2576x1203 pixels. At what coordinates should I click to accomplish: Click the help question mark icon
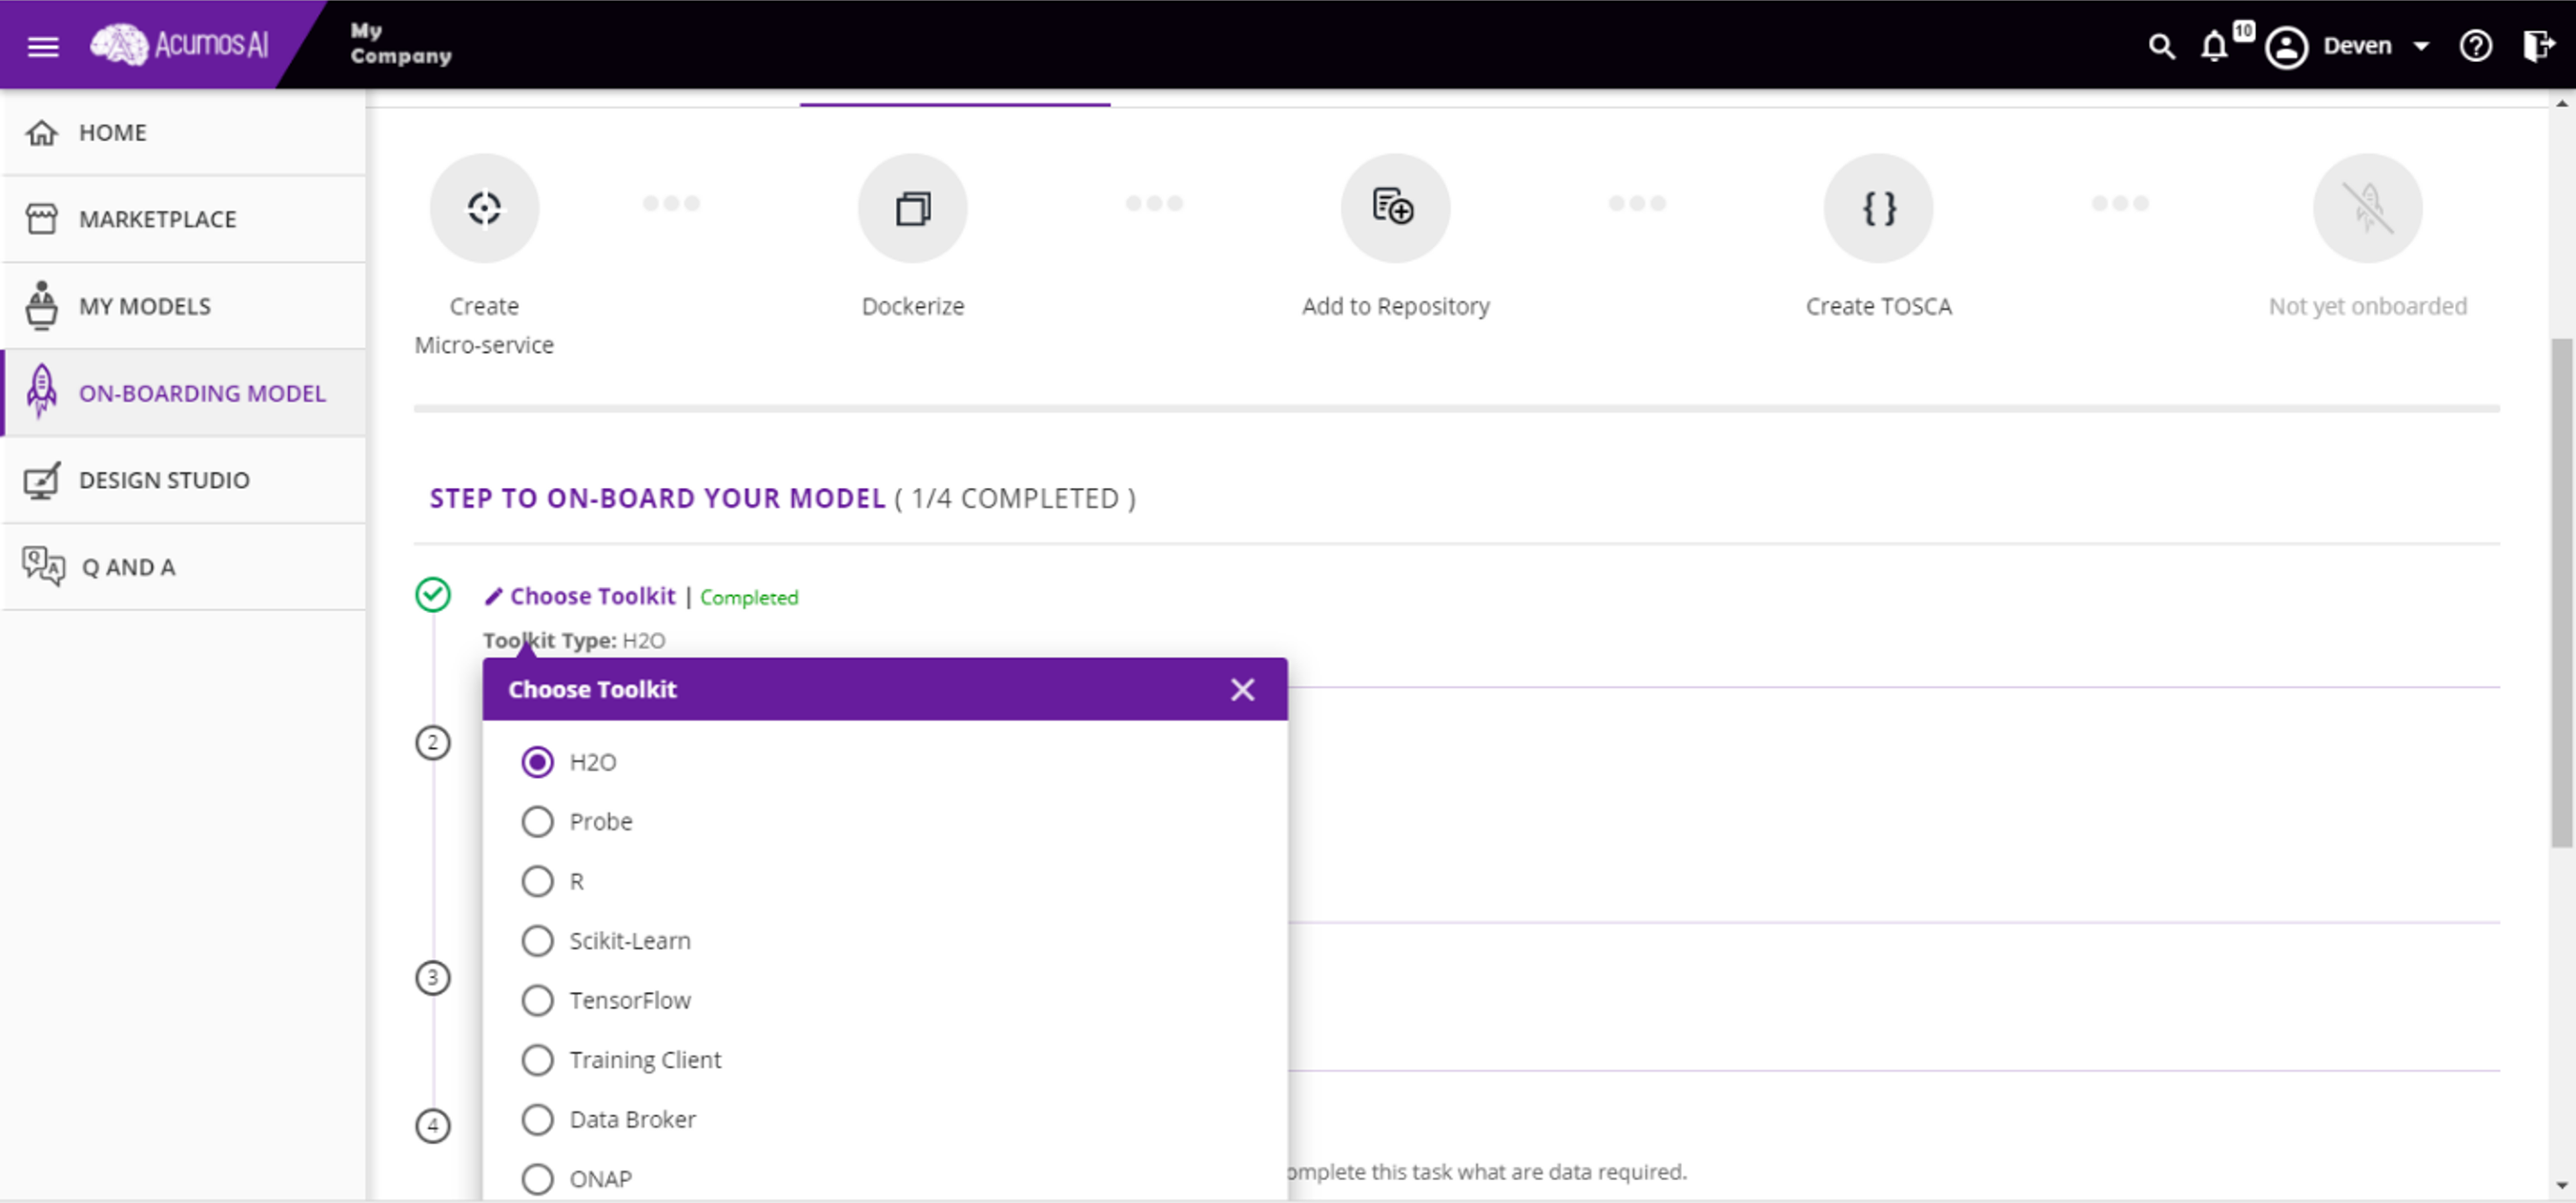coord(2475,46)
